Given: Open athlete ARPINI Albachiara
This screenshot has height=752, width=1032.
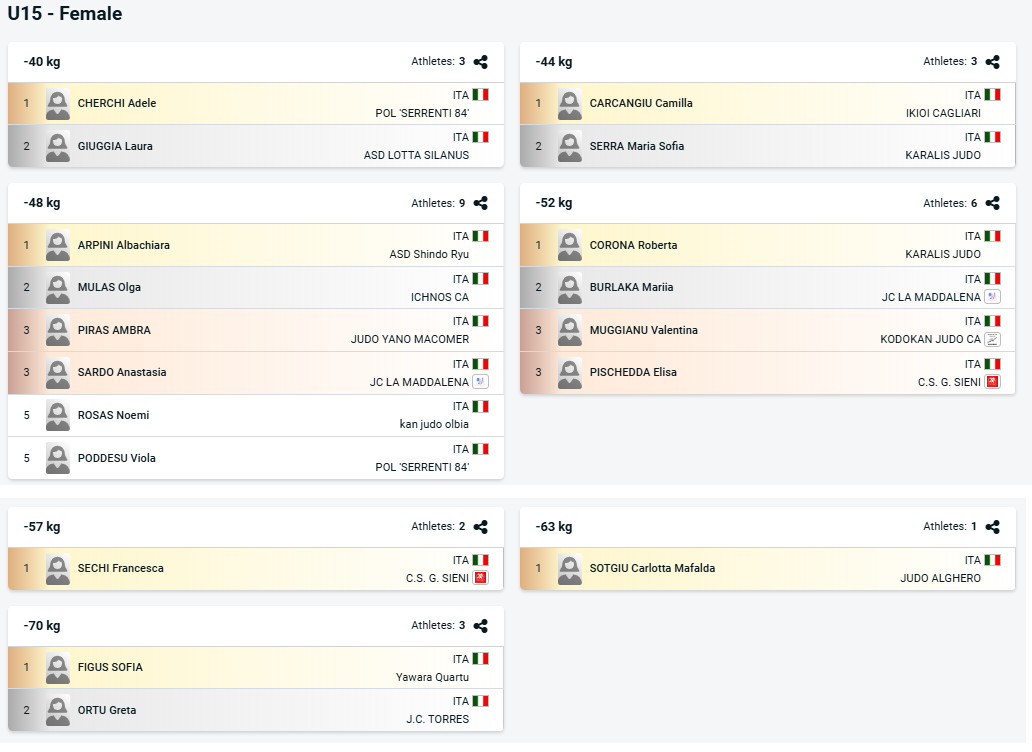Looking at the screenshot, I should 124,245.
